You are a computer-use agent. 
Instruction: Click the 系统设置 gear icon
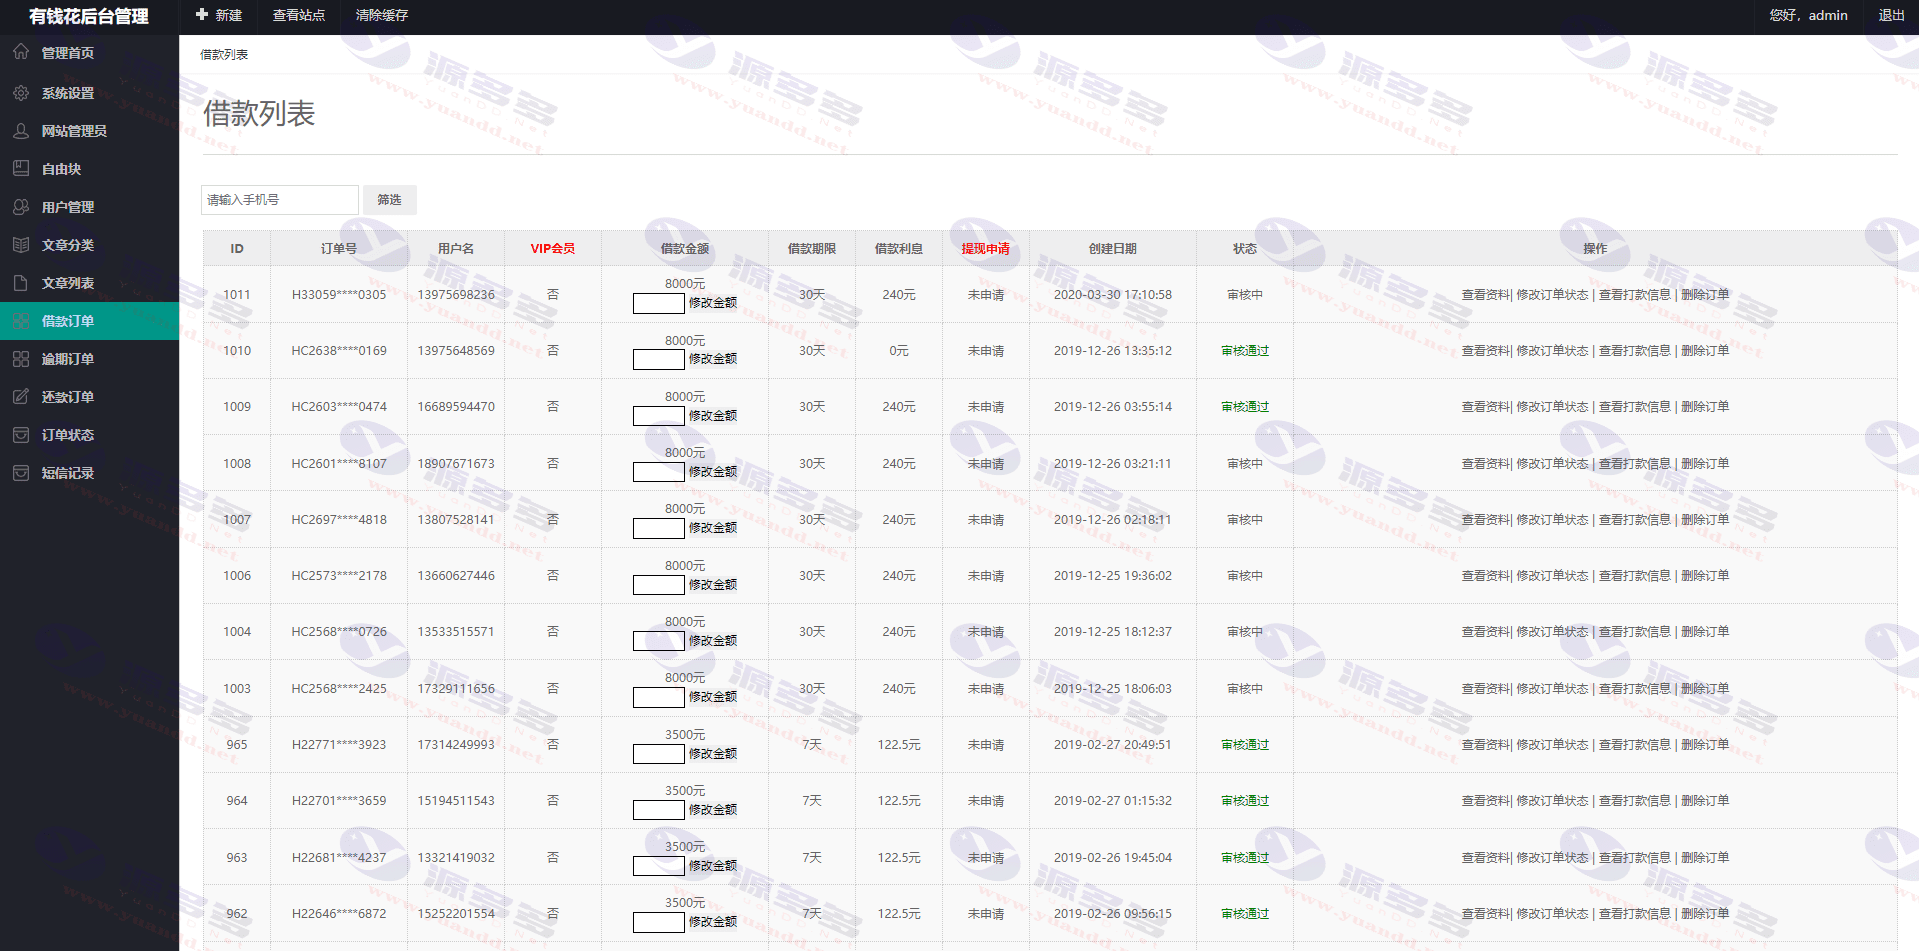tap(21, 93)
